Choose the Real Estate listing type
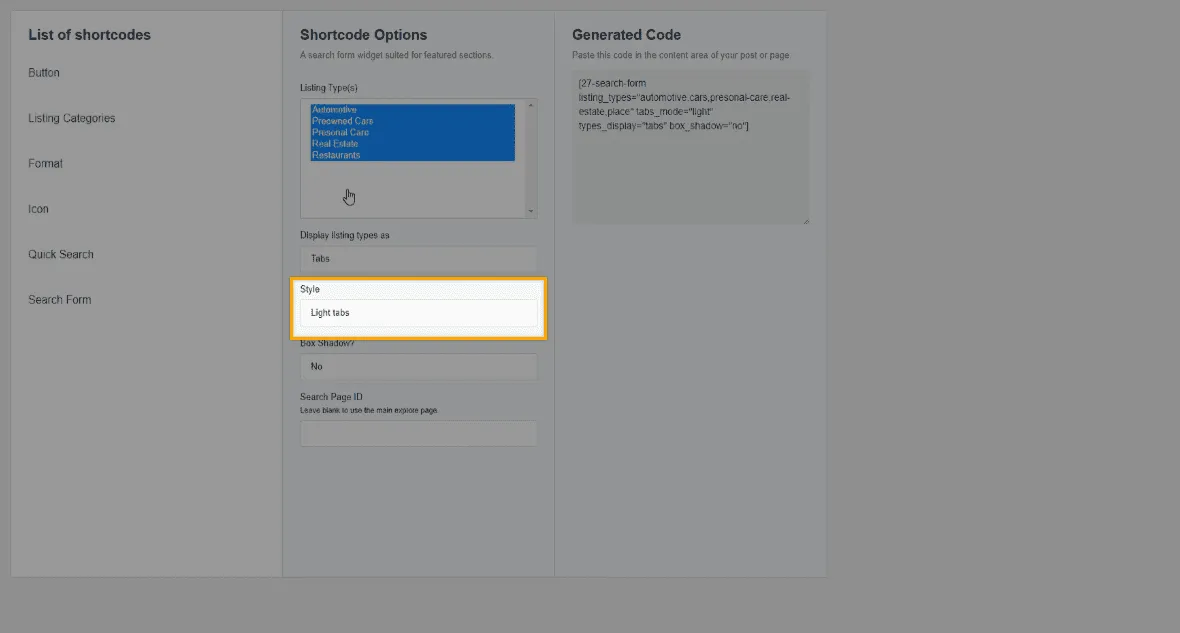The height and width of the screenshot is (633, 1180). (334, 144)
